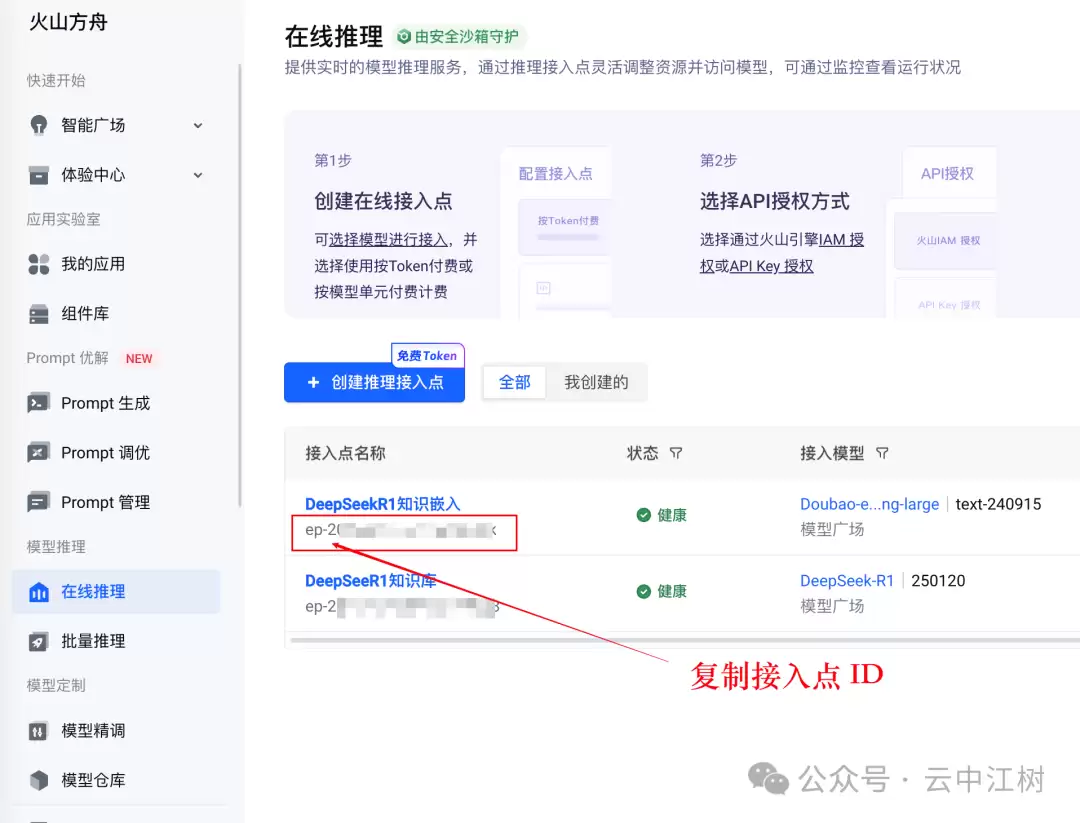1080x823 pixels.
Task: Click the Prompt 调优 icon
Action: [38, 452]
